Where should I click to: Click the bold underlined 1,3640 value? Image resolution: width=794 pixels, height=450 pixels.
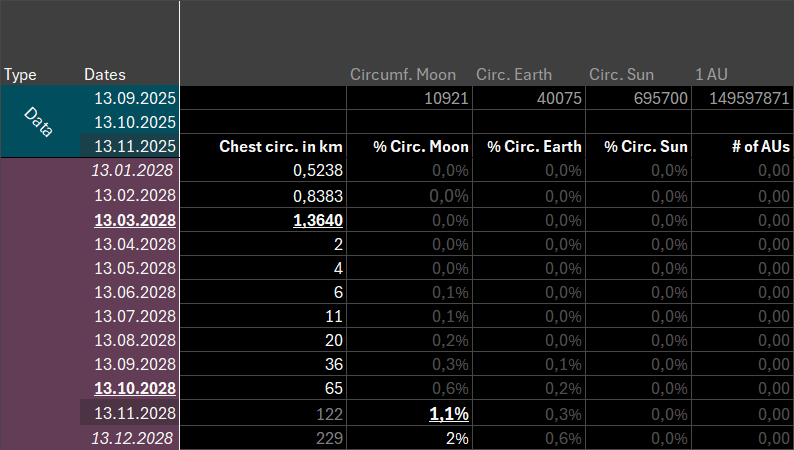click(x=318, y=220)
